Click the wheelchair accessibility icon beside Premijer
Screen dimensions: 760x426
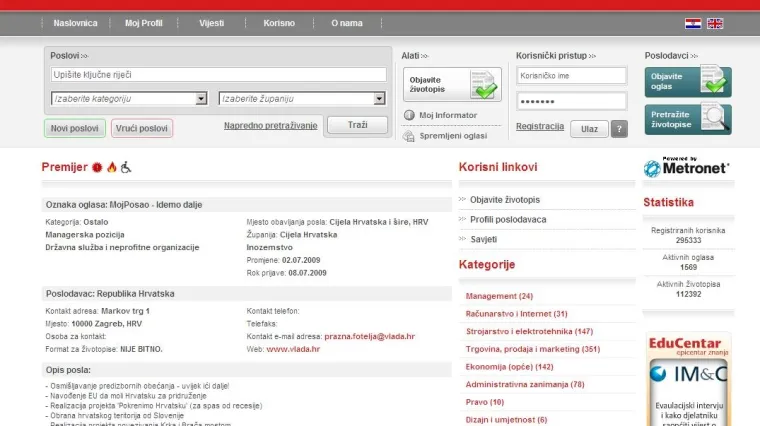click(x=126, y=167)
